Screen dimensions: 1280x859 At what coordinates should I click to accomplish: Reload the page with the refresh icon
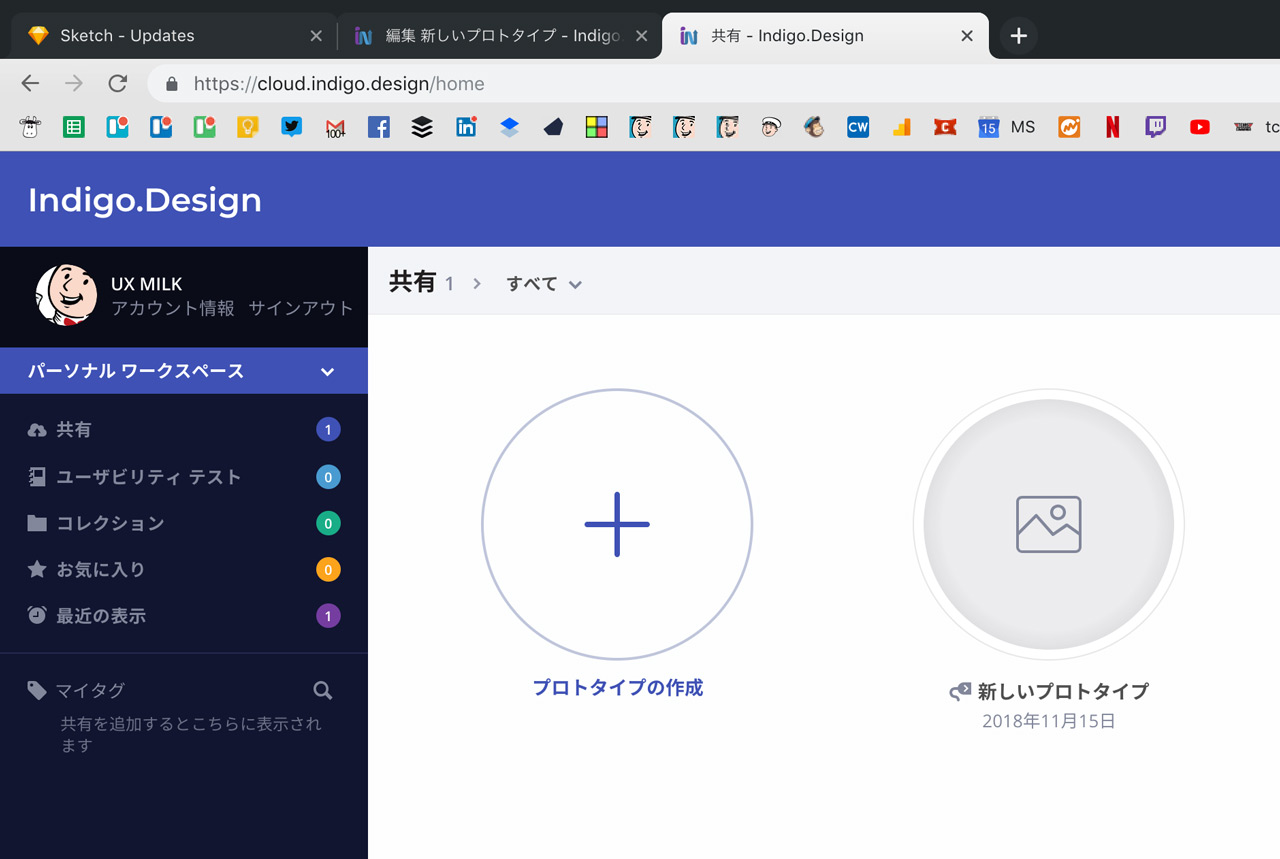click(x=118, y=84)
